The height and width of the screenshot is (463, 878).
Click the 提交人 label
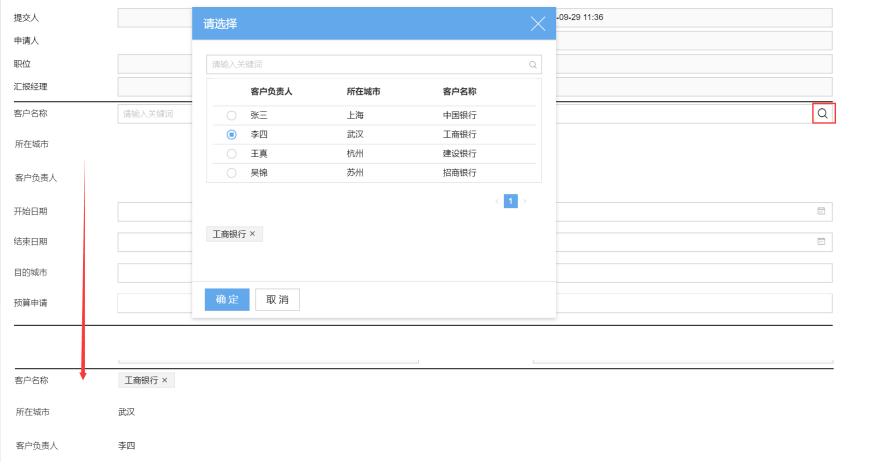(x=26, y=18)
